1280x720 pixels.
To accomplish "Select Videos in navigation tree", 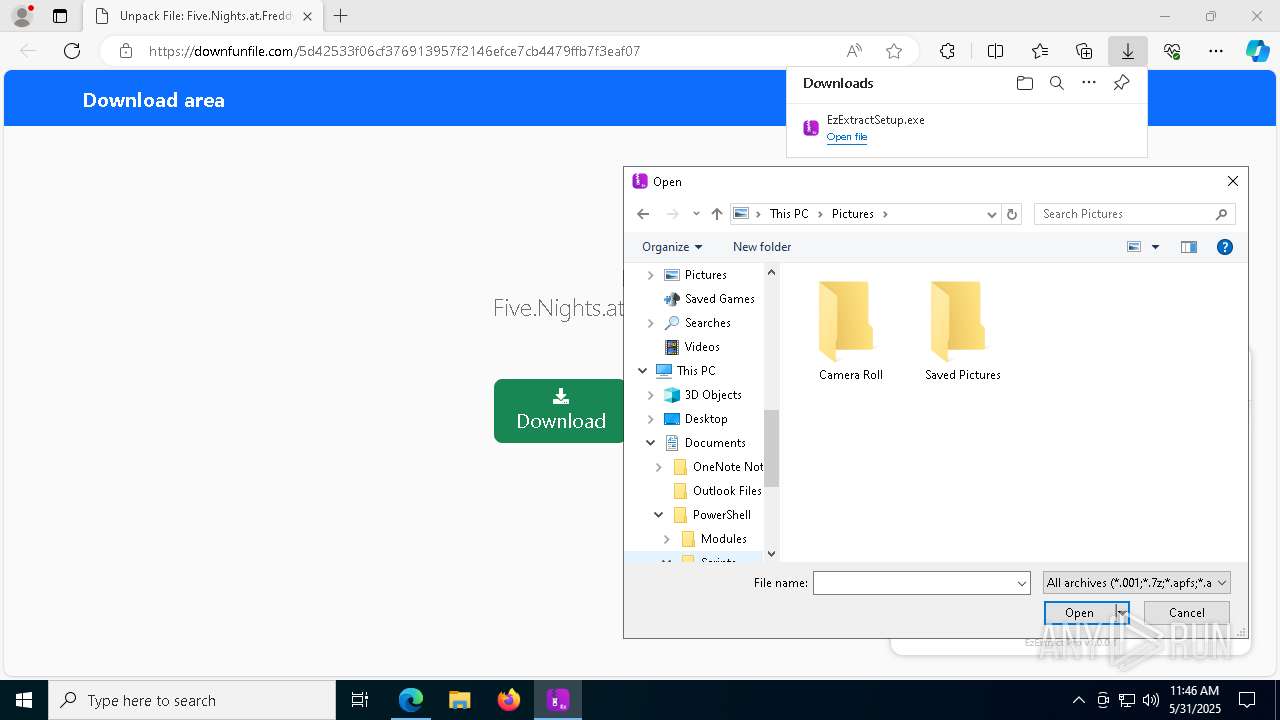I will tap(702, 347).
